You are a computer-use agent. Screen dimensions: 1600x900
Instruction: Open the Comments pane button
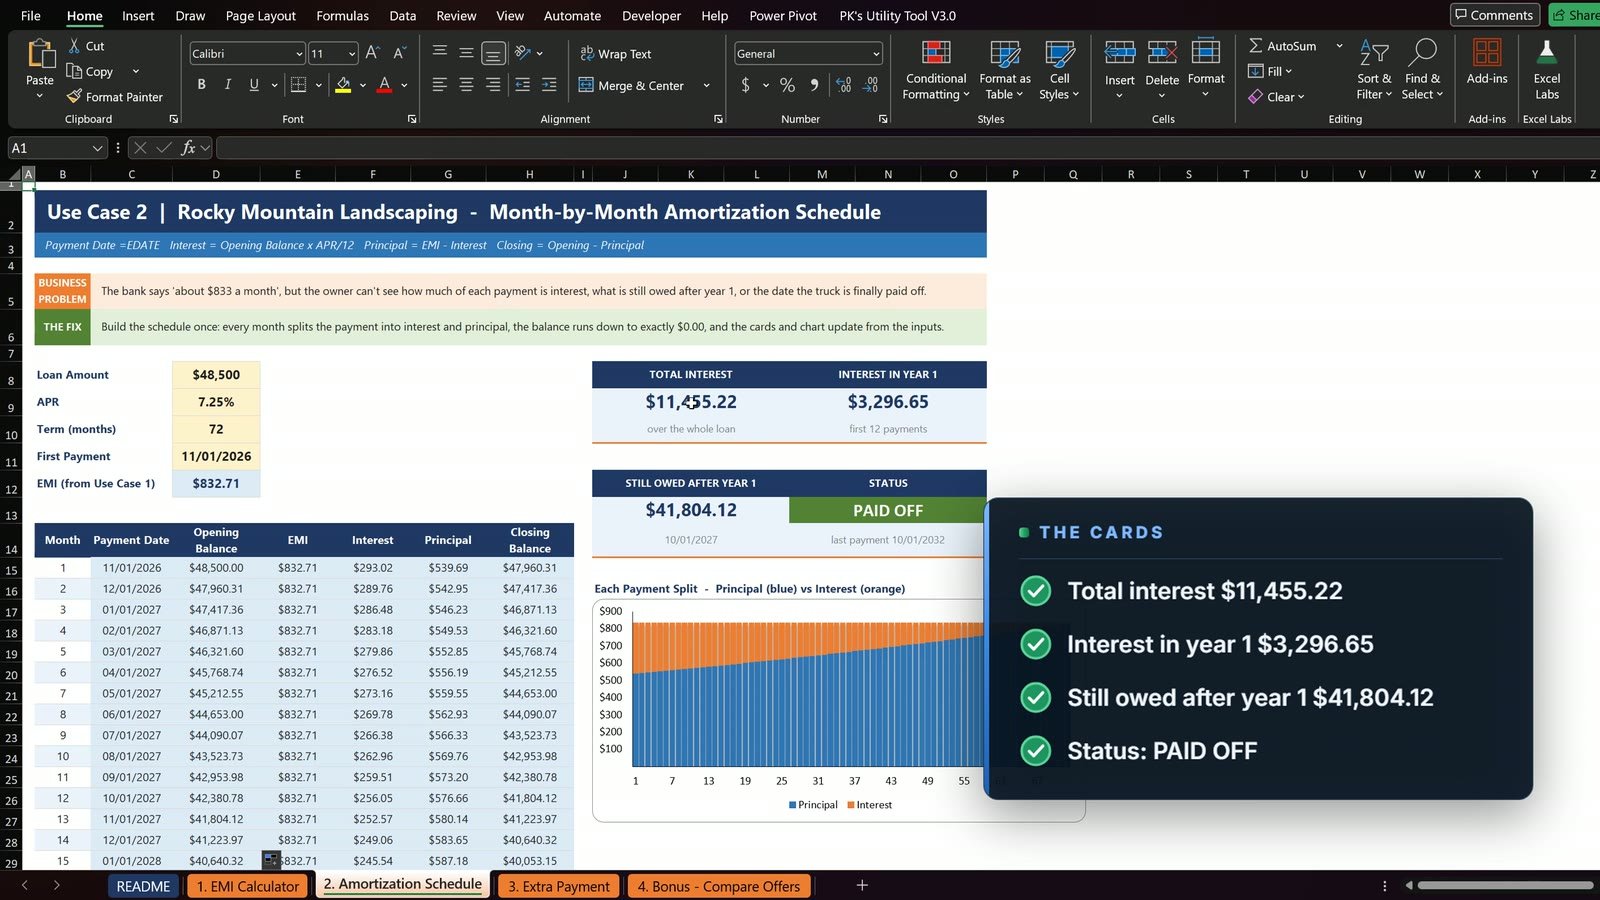[1494, 15]
